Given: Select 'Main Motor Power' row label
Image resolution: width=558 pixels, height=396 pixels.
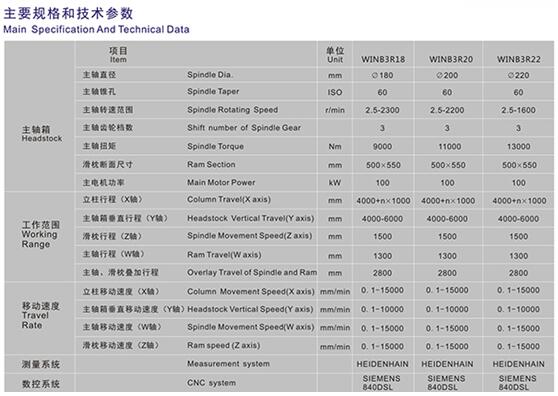Looking at the screenshot, I should 221,183.
